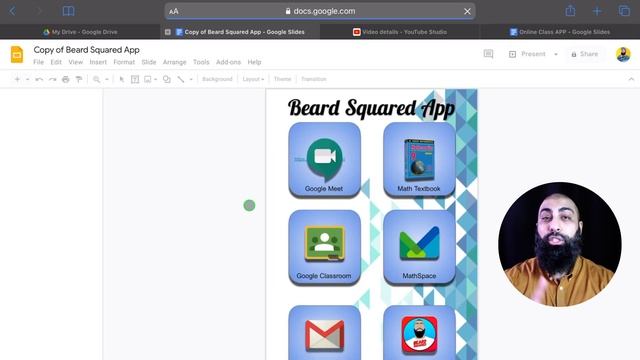Collapse the menus with toolbar chevron
Screen dimensions: 640x360
[631, 79]
